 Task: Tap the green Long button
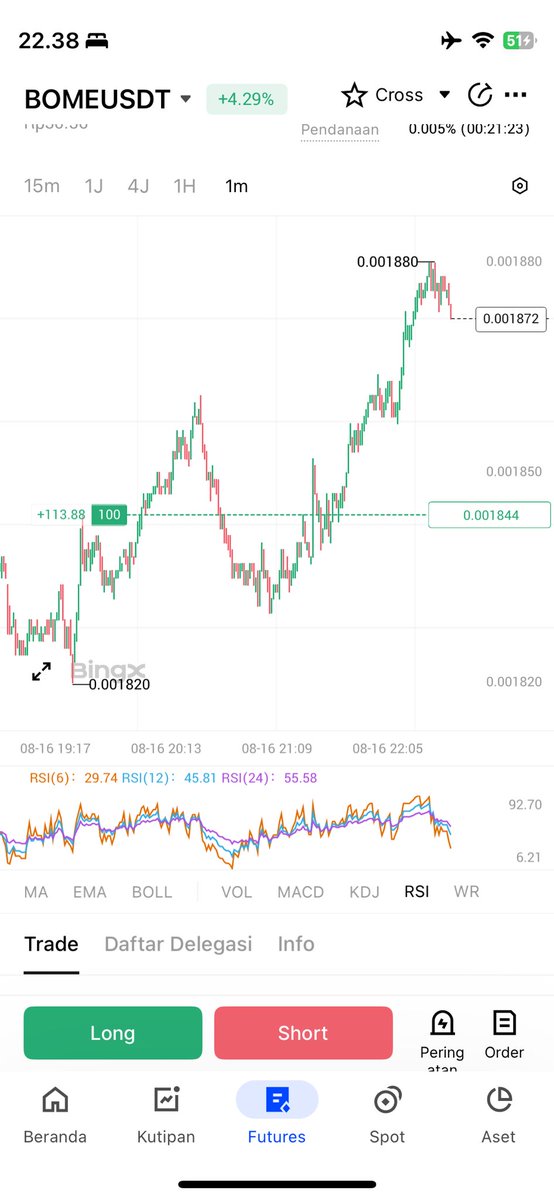tap(113, 1033)
